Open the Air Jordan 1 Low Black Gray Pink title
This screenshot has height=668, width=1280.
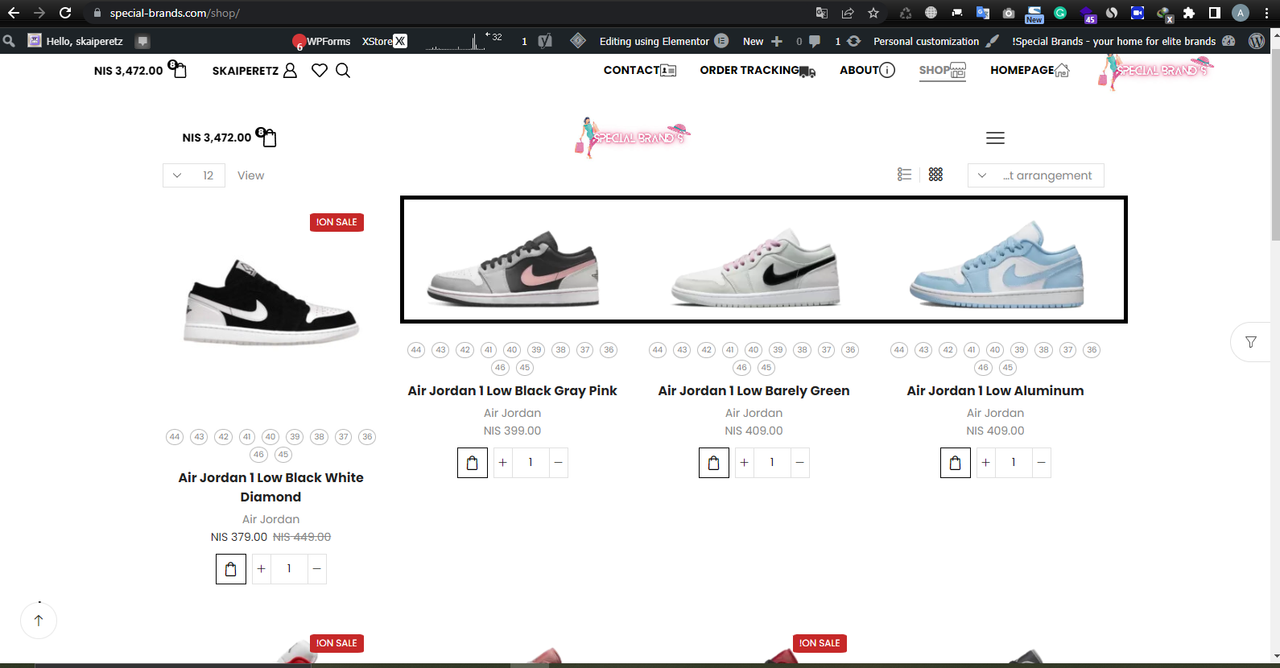pyautogui.click(x=513, y=391)
